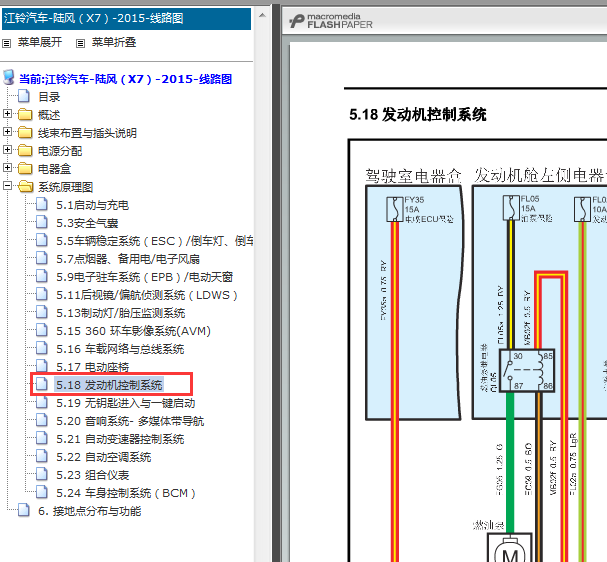The image size is (607, 562).
Task: Select 5.18 发动机控制系统 entry
Action: point(109,385)
